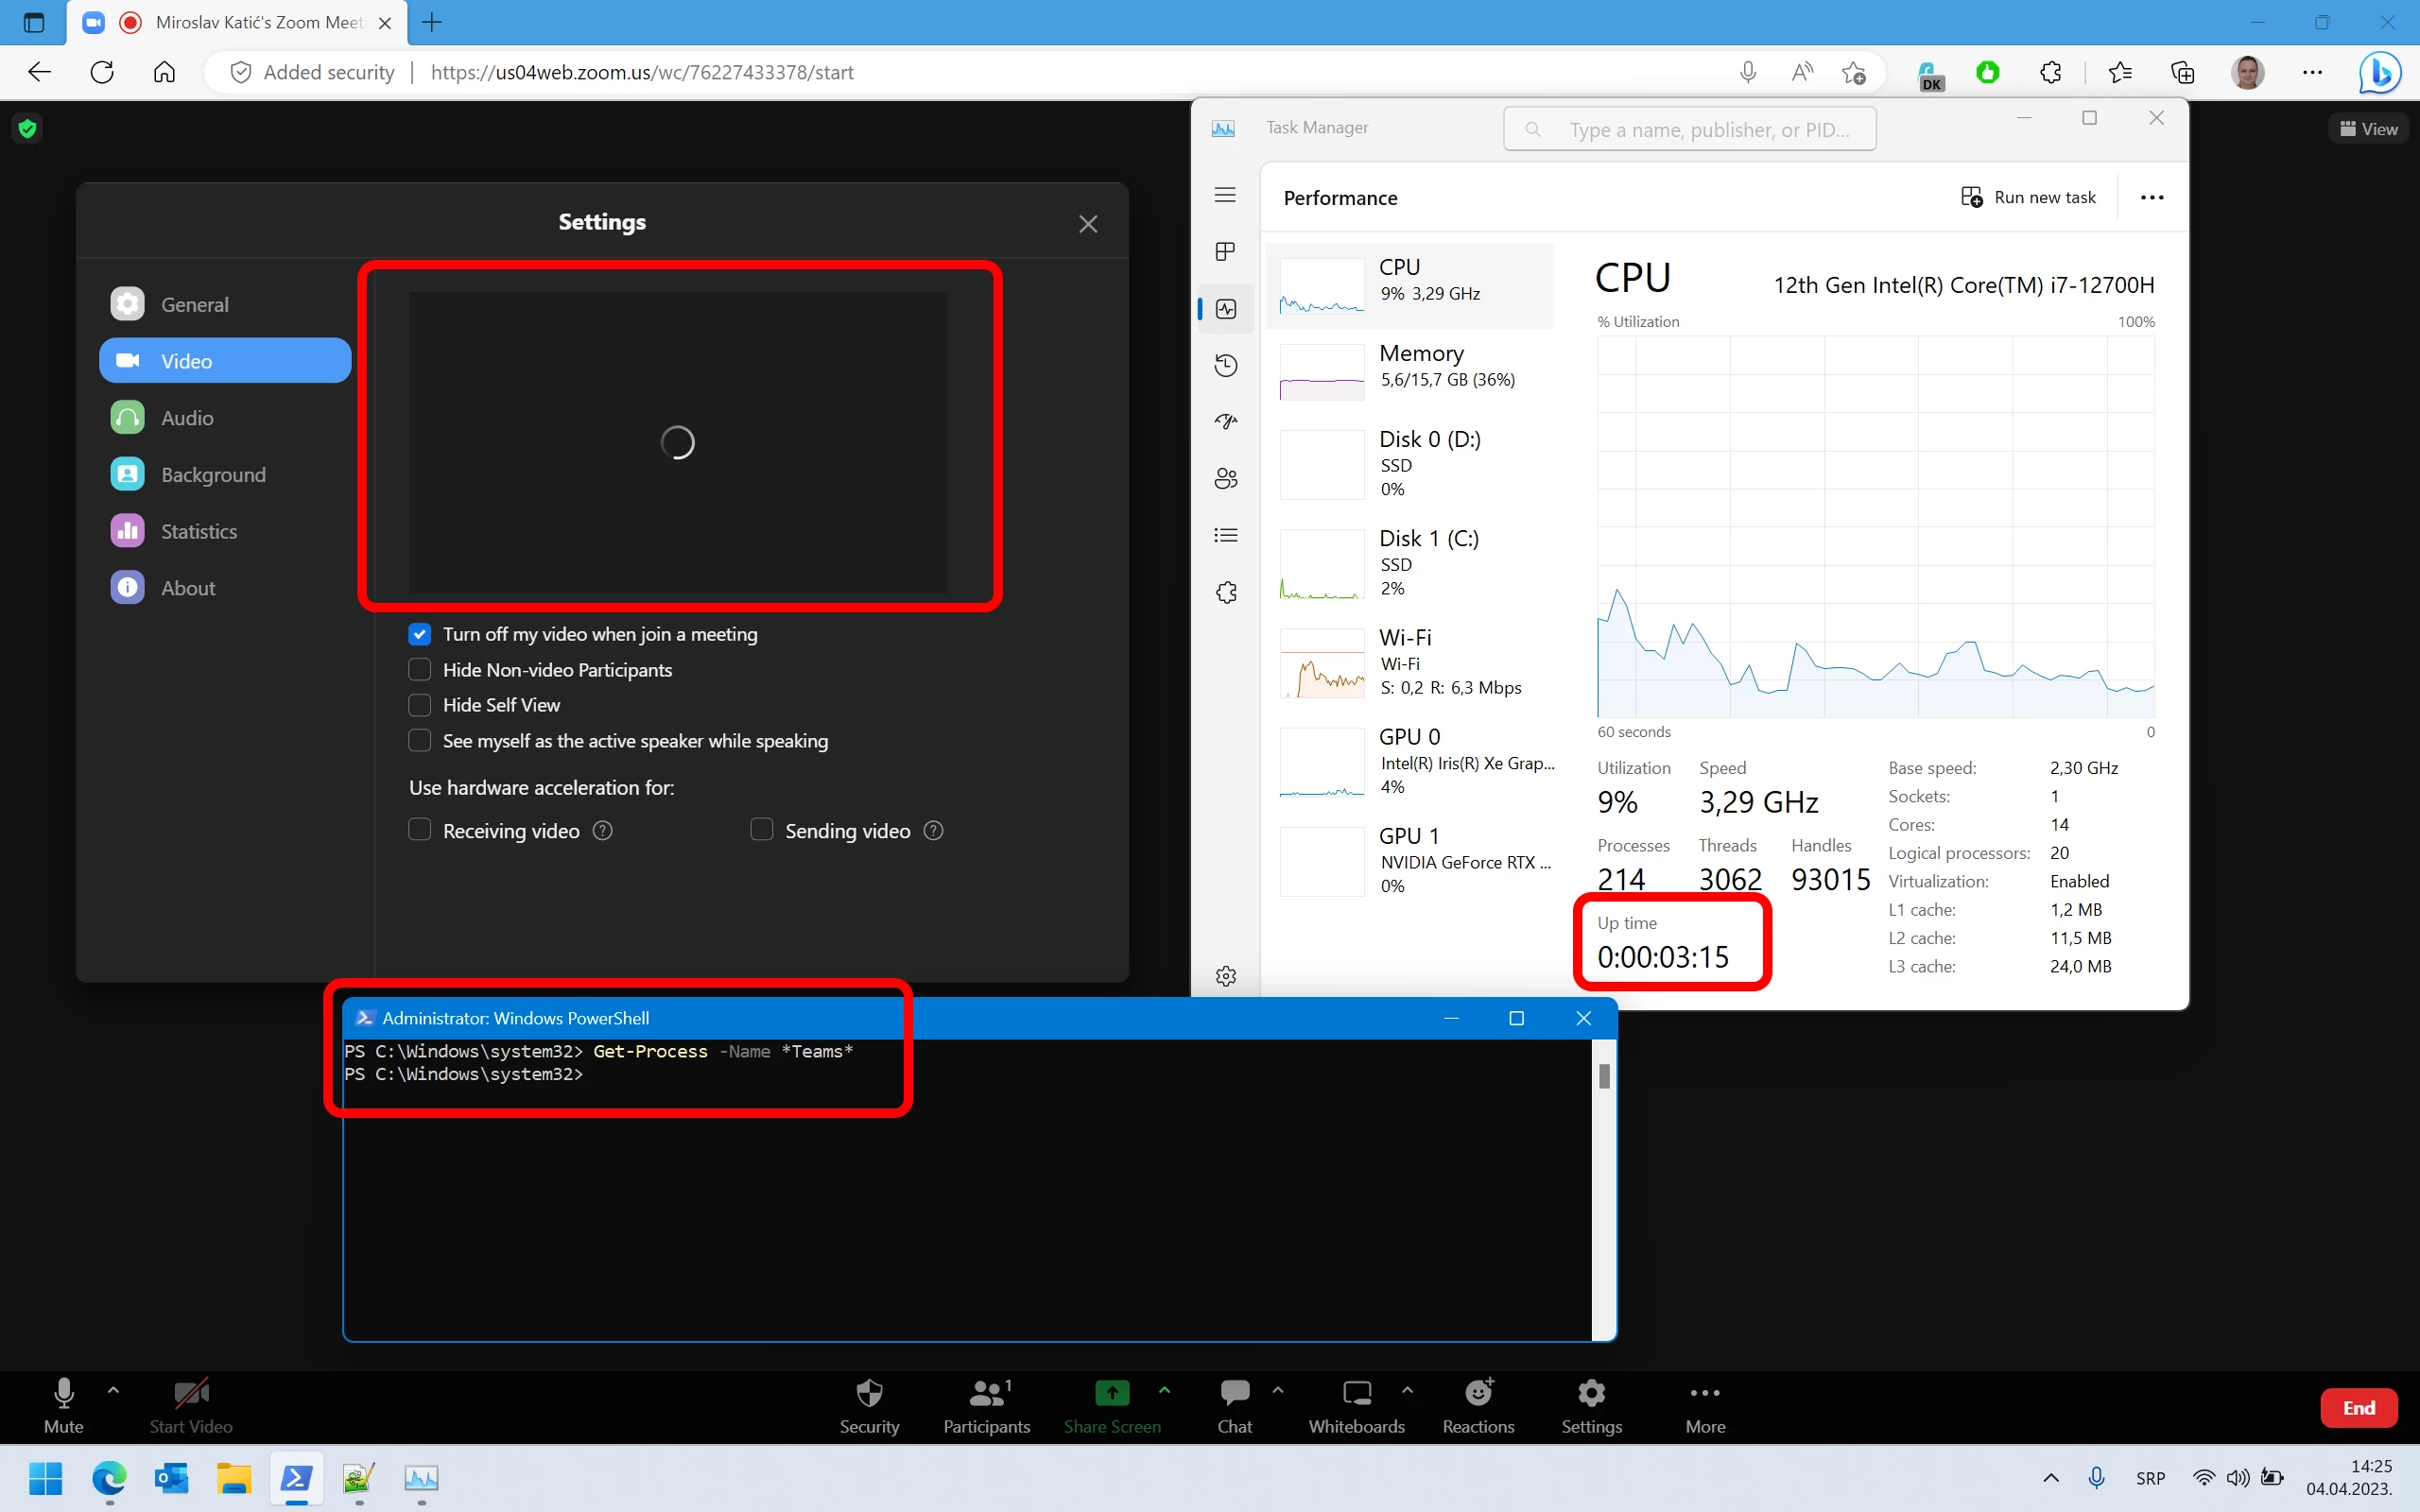Click the Security shield icon in Zoom toolbar
This screenshot has height=1512, width=2420.
(x=869, y=1393)
